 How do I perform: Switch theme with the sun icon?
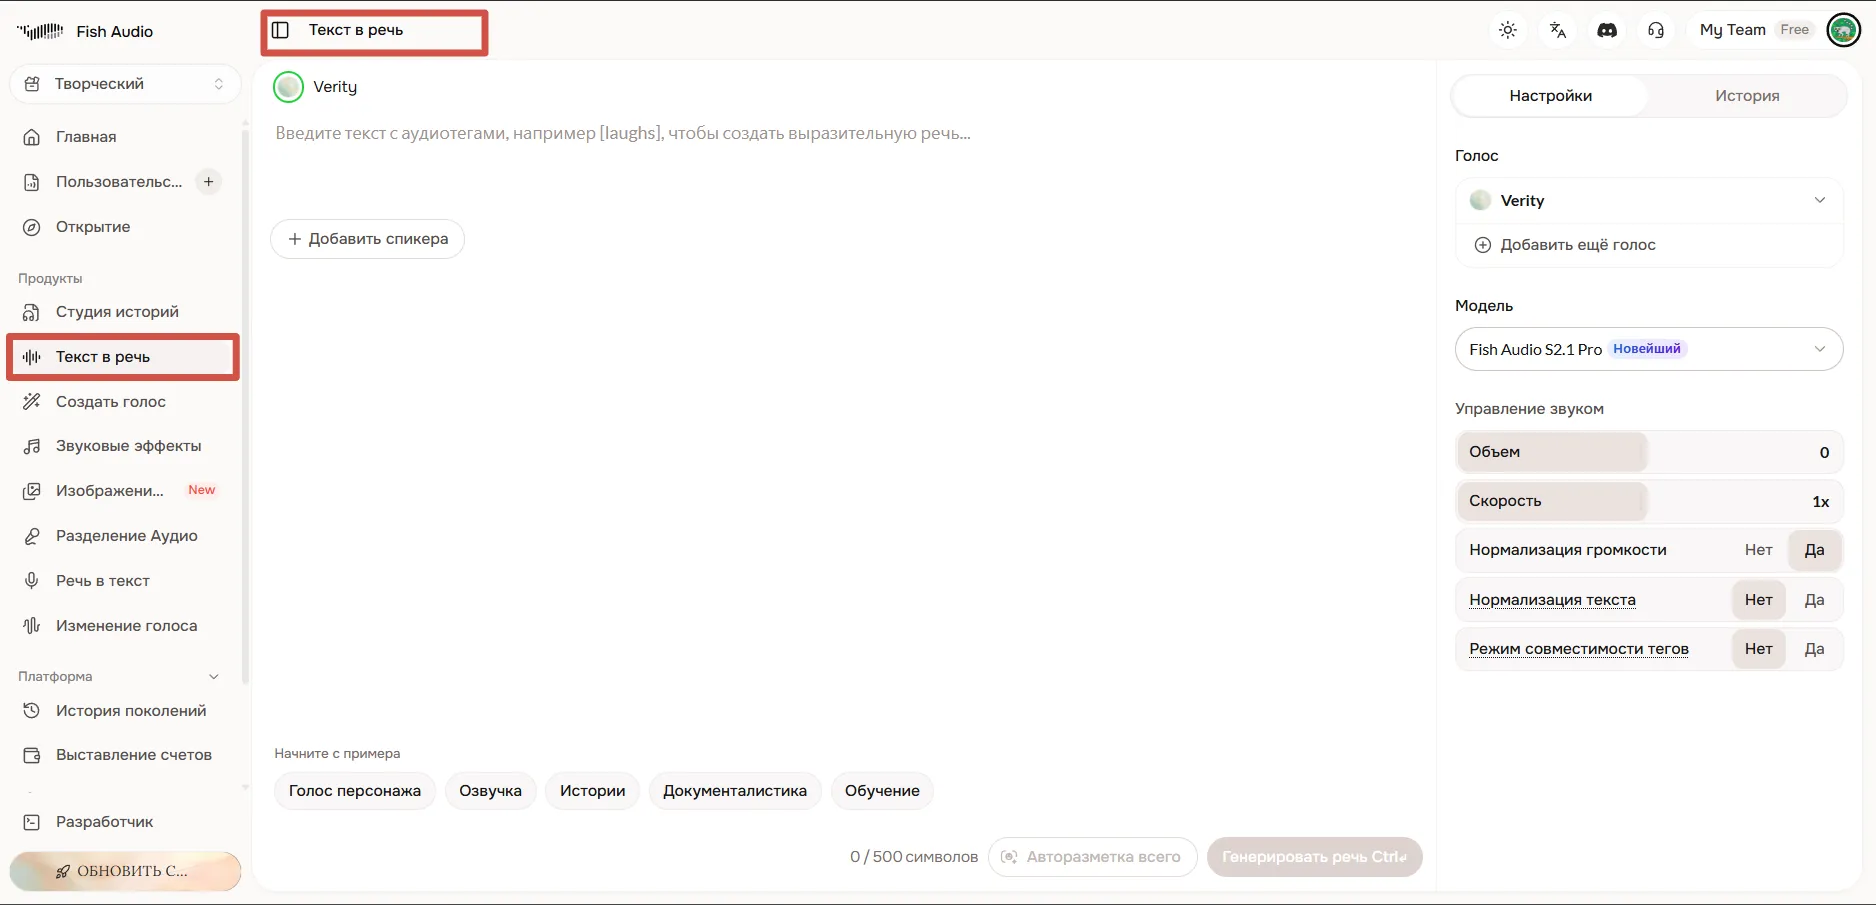click(1508, 30)
